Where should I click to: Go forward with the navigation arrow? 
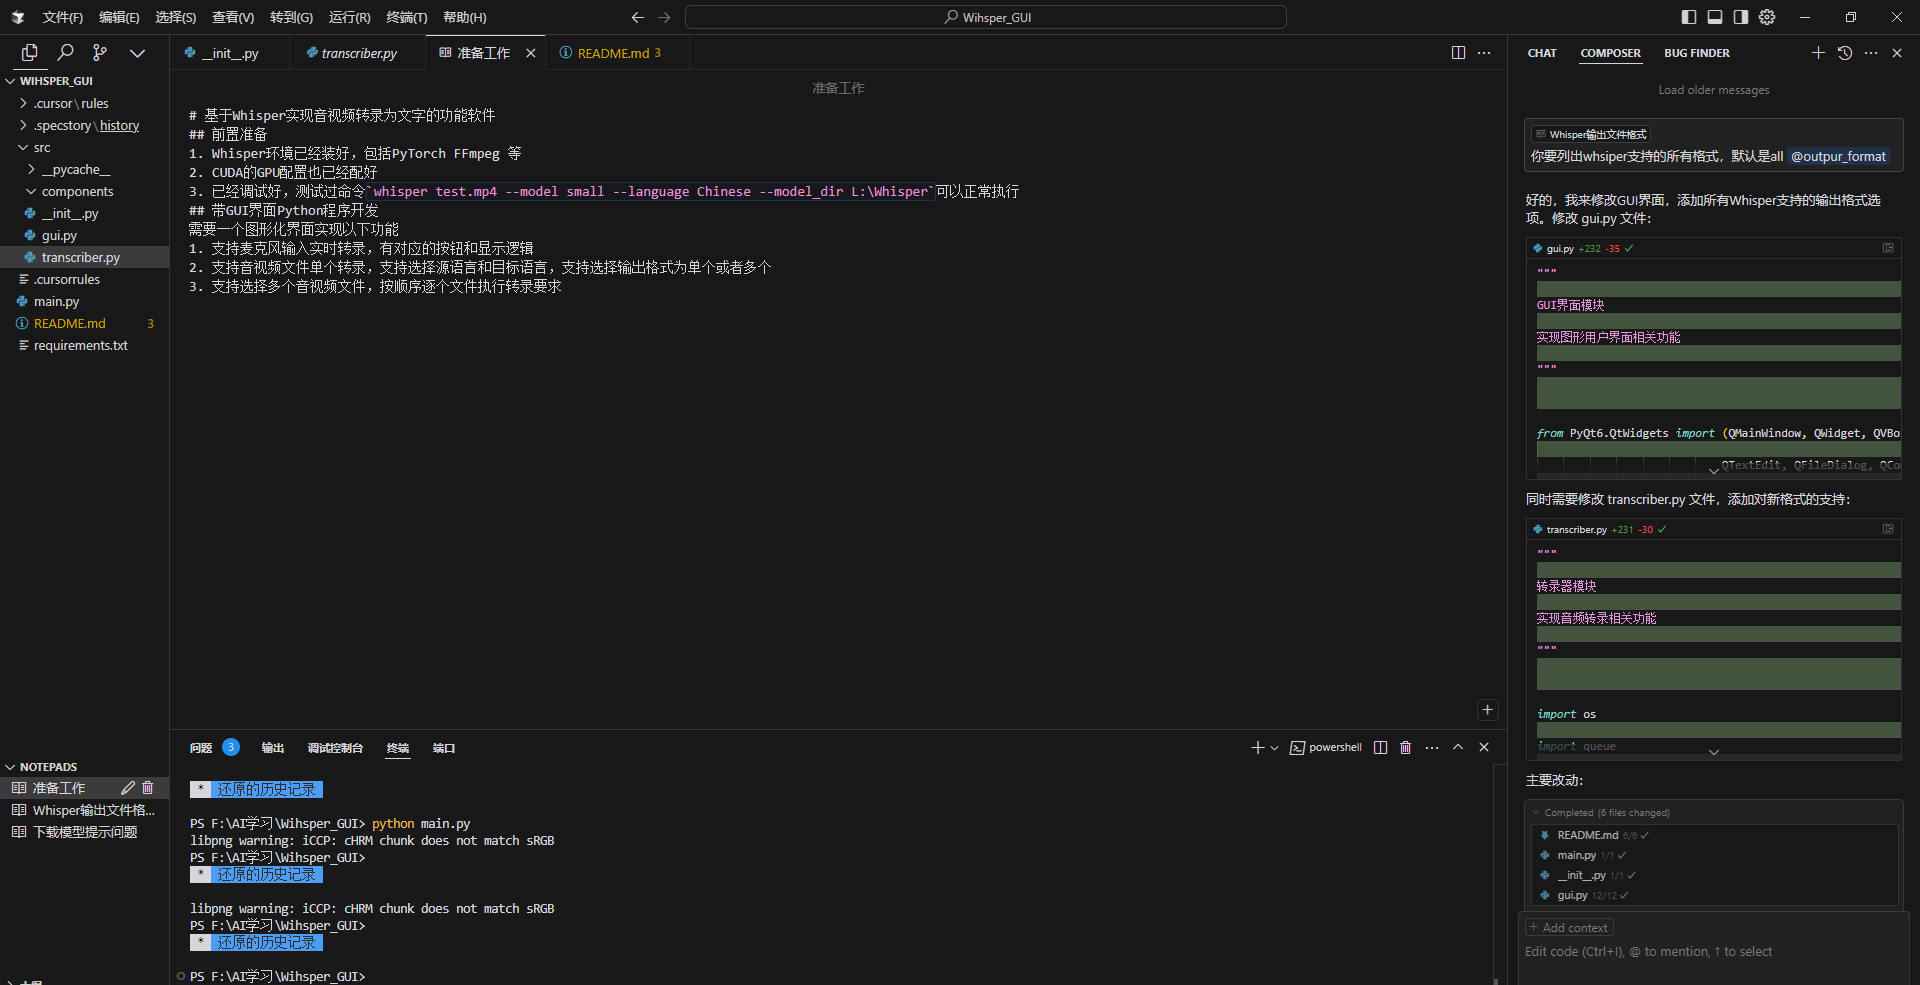(x=664, y=17)
